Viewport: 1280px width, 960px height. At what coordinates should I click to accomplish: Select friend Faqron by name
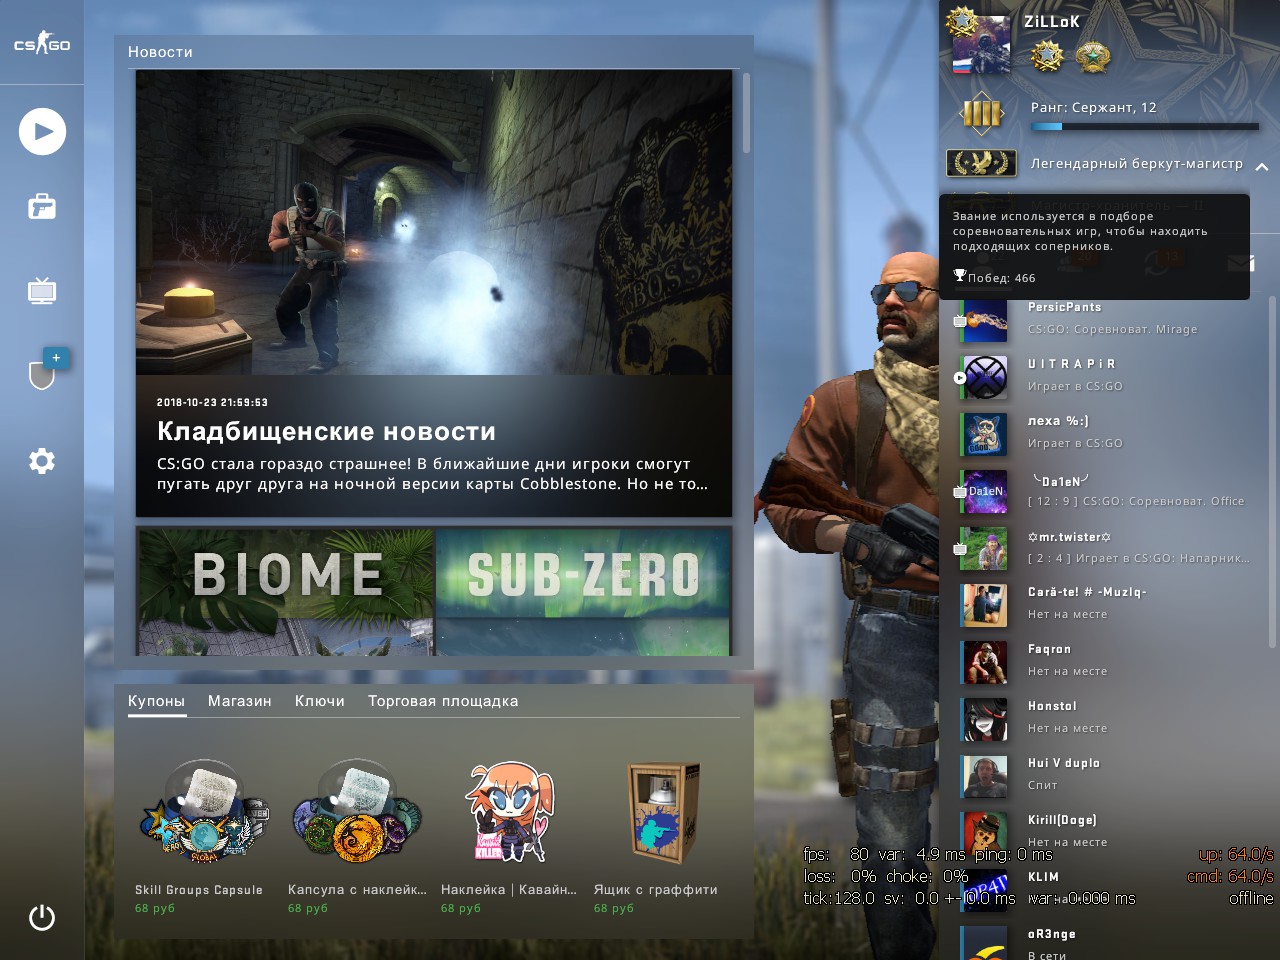click(1050, 649)
